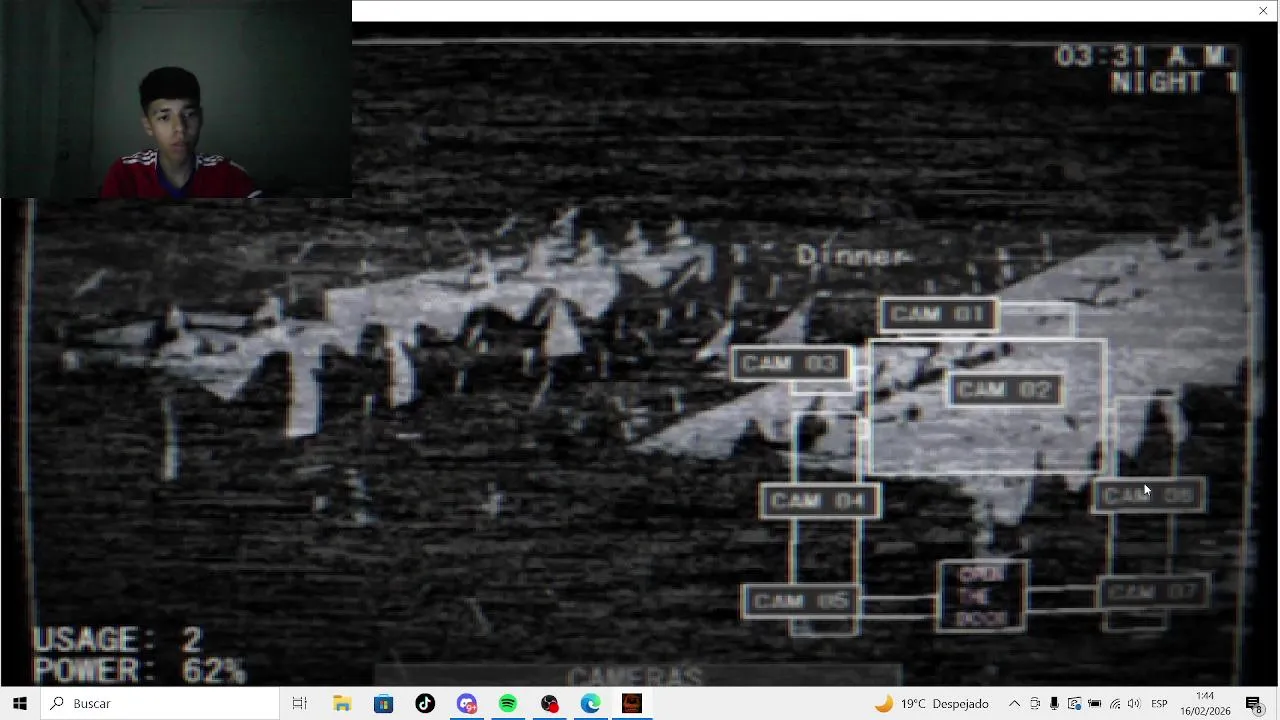1280x720 pixels.
Task: Click the close-the-door button on map
Action: click(981, 597)
